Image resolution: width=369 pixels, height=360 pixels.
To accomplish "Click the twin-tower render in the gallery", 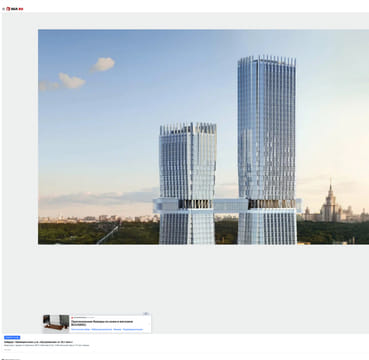I will [203, 137].
